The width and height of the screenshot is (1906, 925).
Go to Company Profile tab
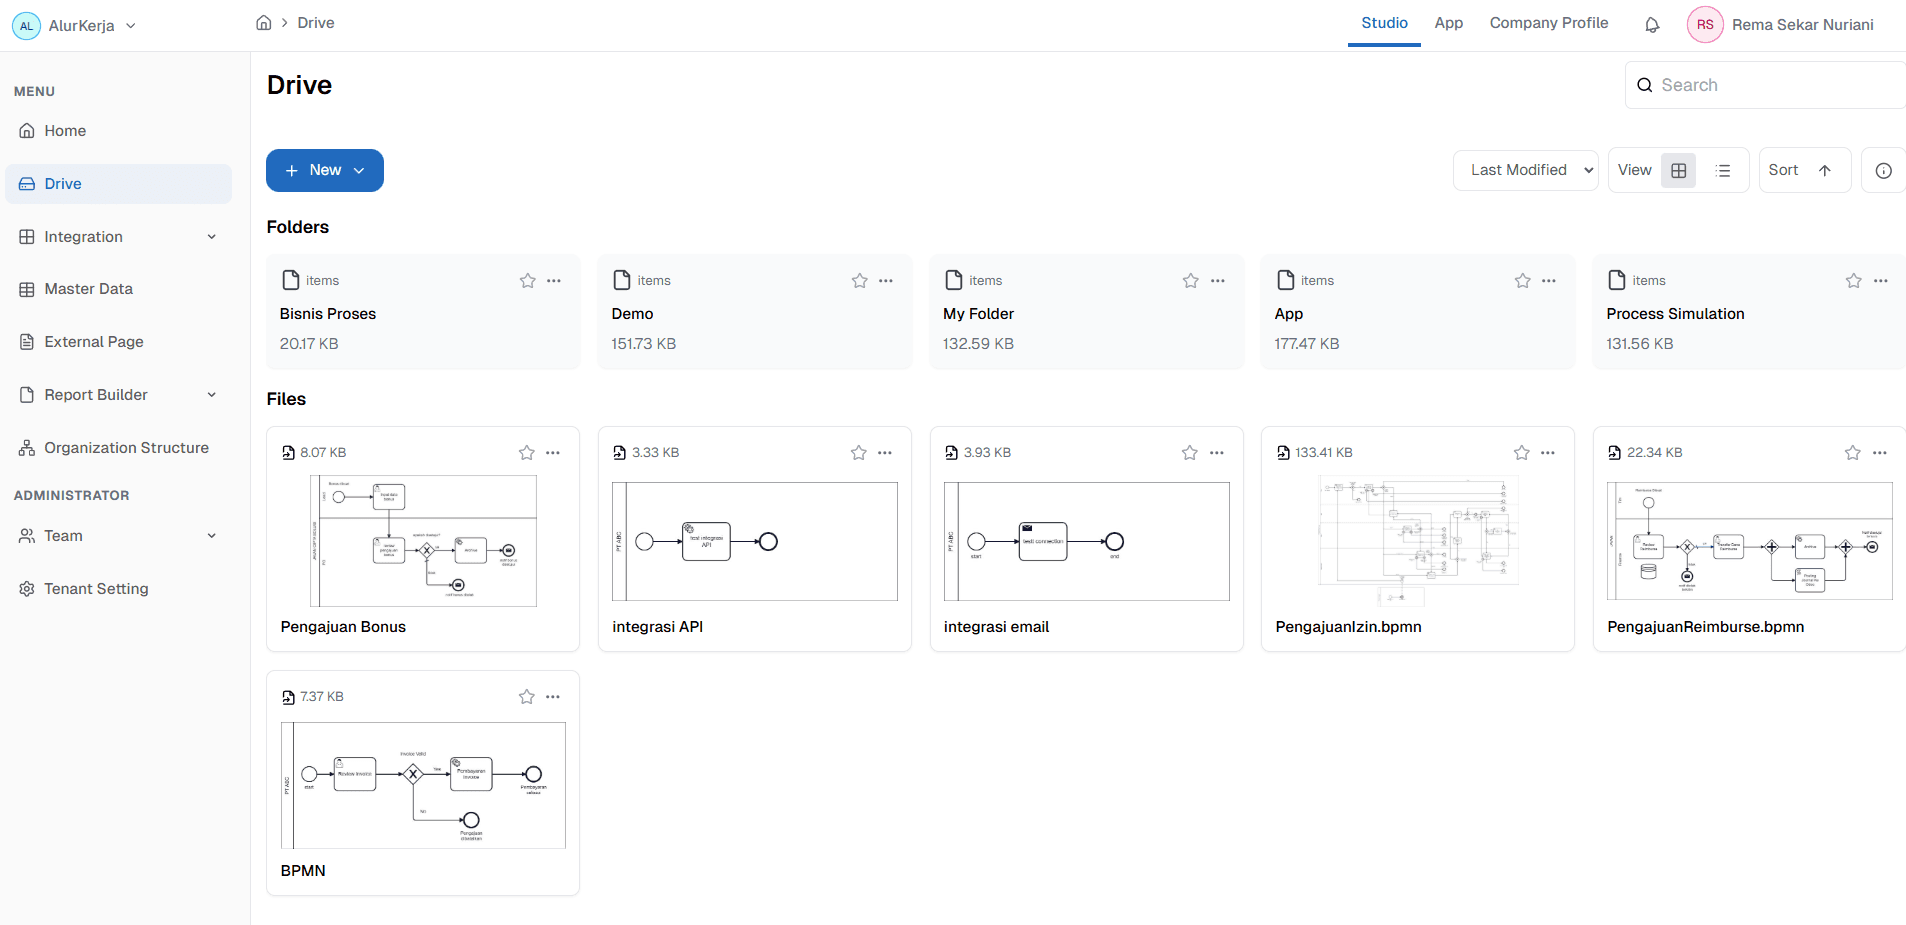1548,23
